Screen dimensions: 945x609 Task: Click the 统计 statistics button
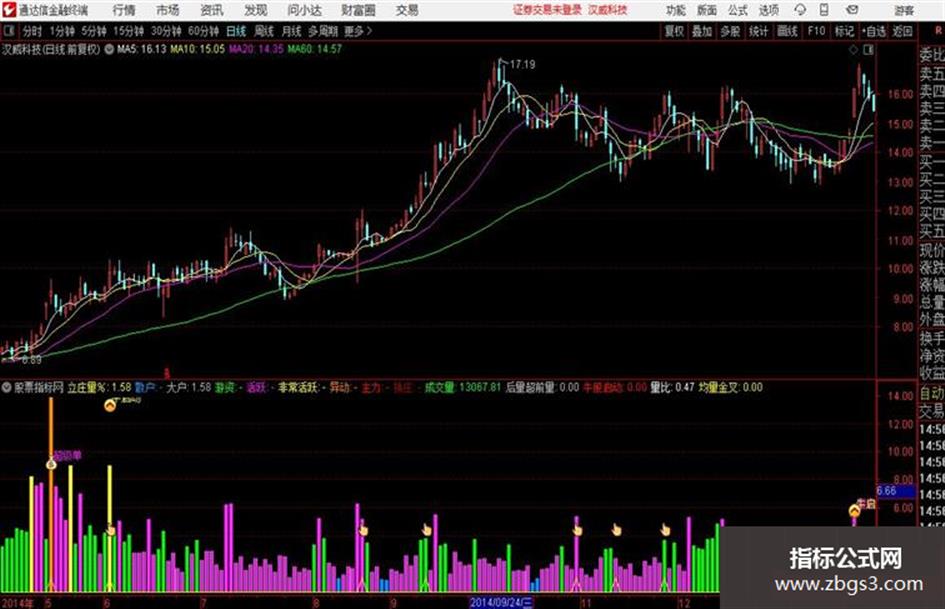pos(759,31)
